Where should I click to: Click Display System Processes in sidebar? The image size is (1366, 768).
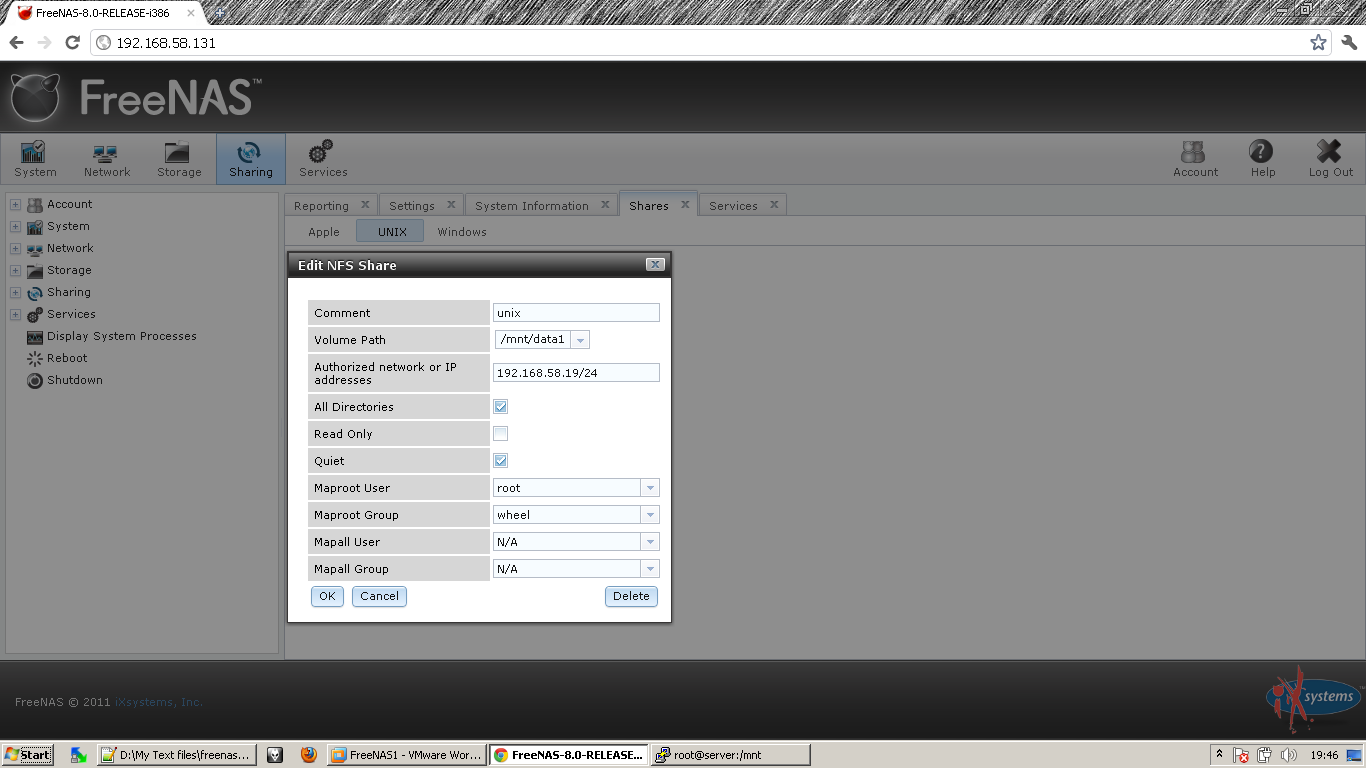click(121, 336)
